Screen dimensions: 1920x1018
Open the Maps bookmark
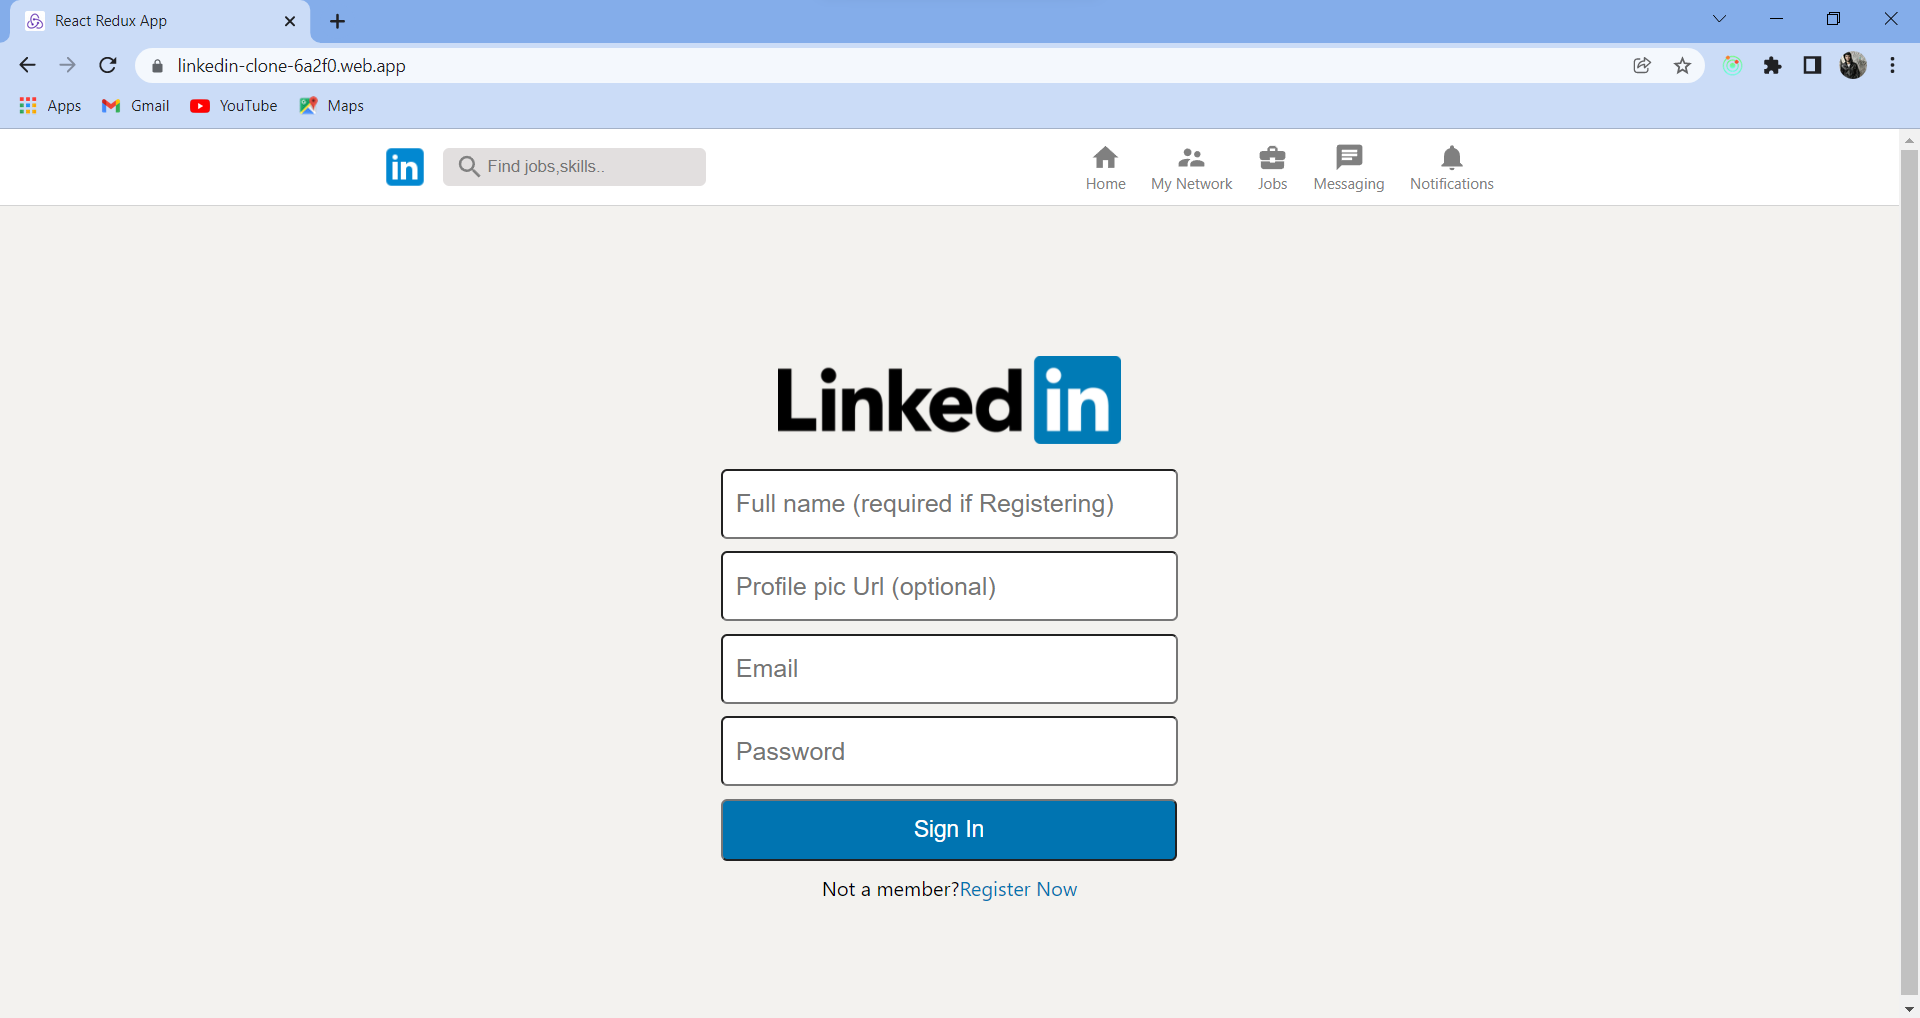pos(331,106)
